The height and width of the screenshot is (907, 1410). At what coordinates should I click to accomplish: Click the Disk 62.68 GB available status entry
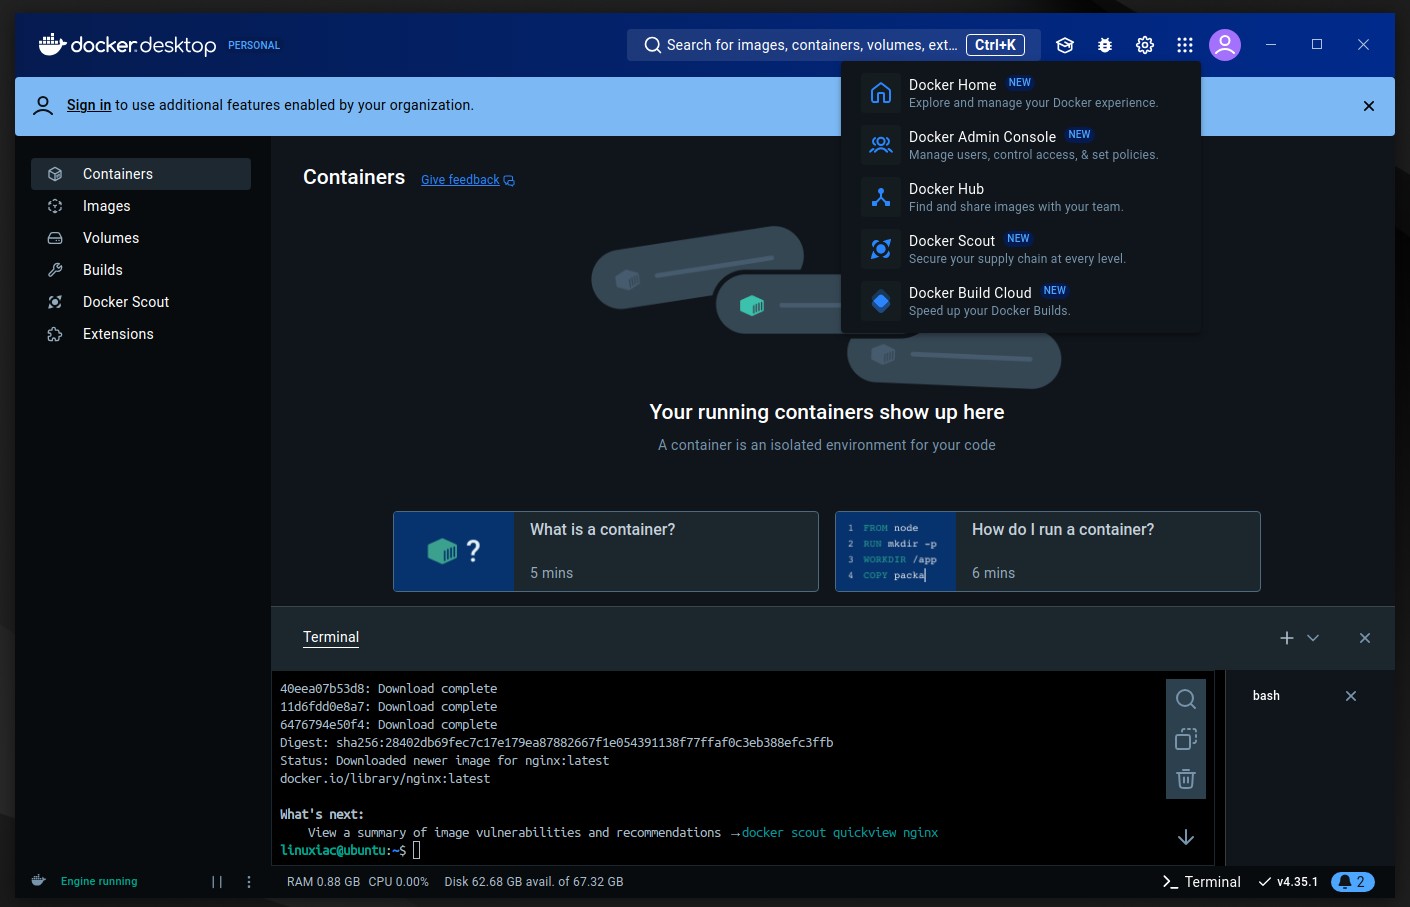tap(534, 882)
